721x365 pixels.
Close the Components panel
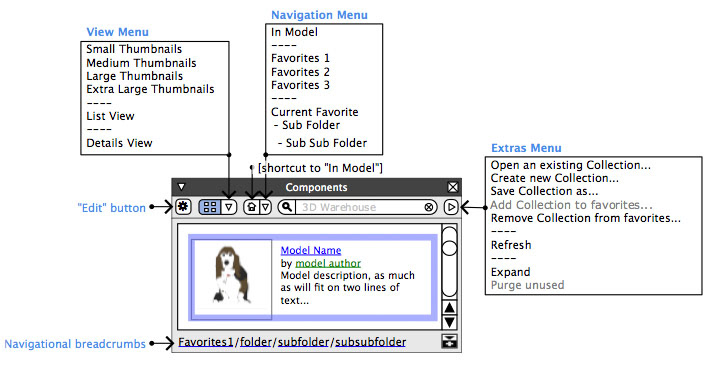click(x=453, y=187)
